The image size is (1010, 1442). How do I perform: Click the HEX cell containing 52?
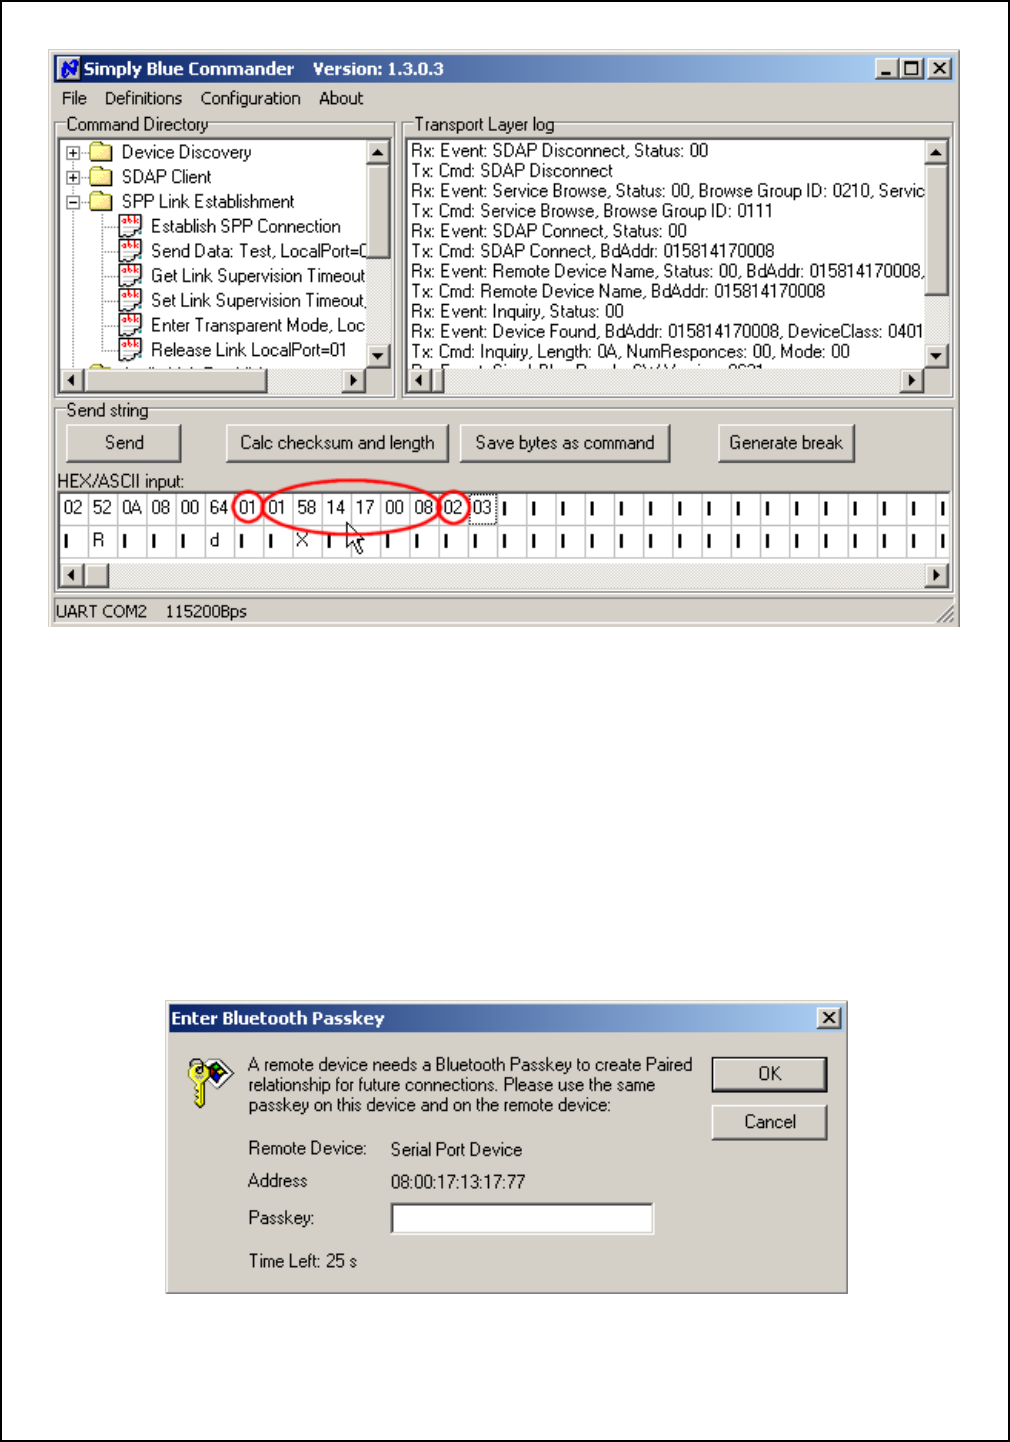(x=102, y=508)
